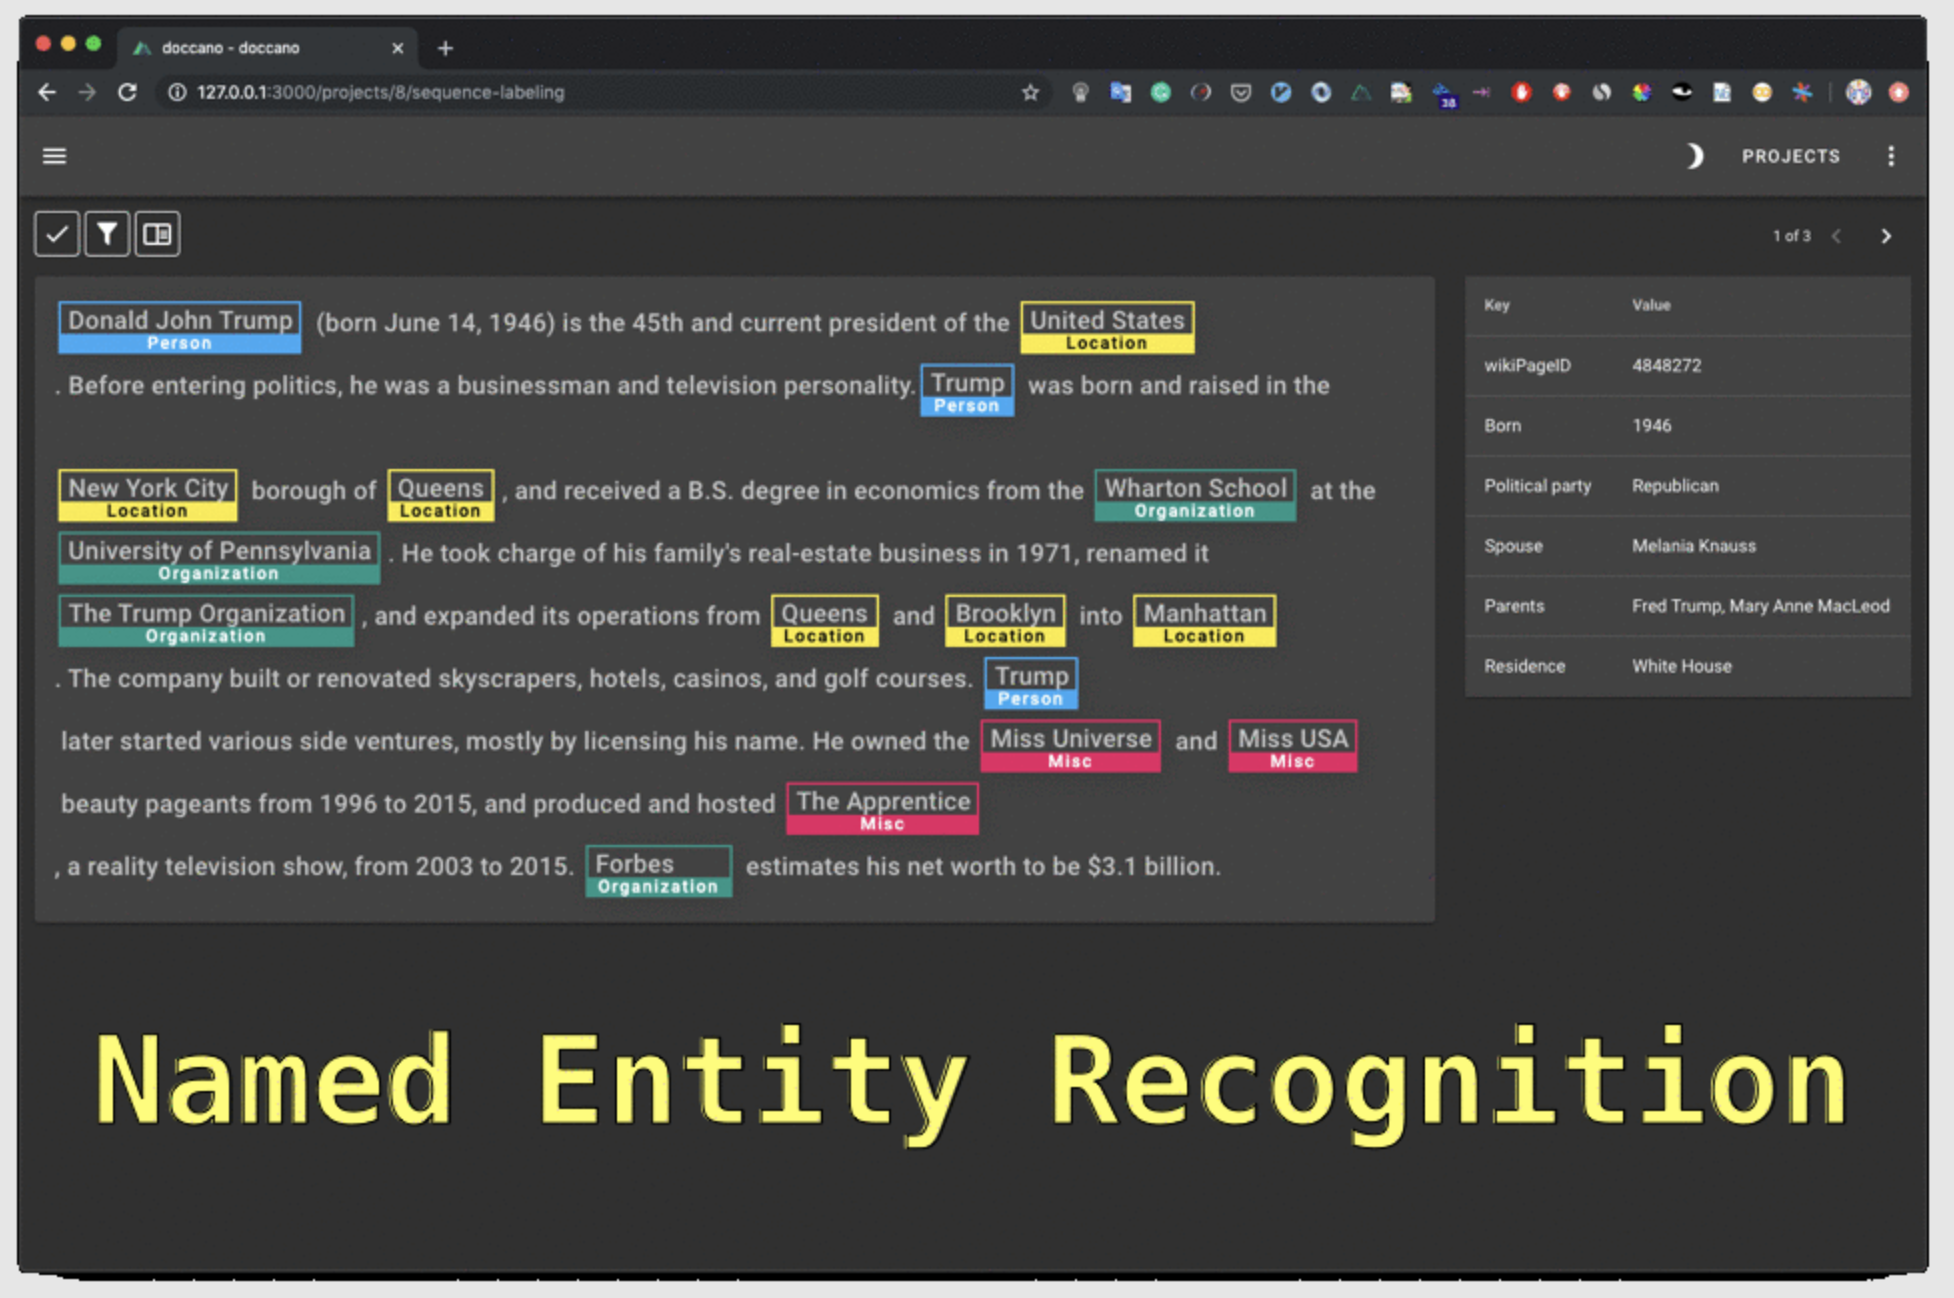This screenshot has height=1298, width=1954.
Task: Bookmark page with star icon
Action: 1030,92
